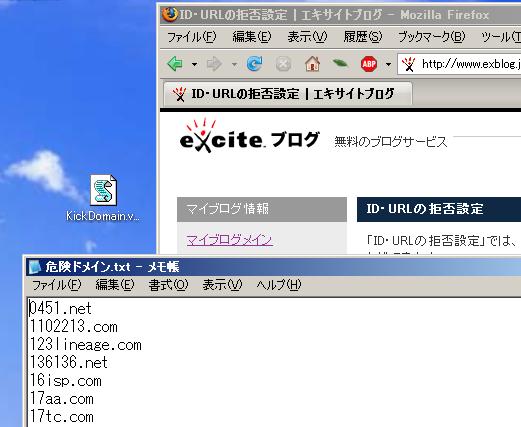521x427 pixels.
Task: Open Firefox 編集(E) menu
Action: click(x=252, y=37)
